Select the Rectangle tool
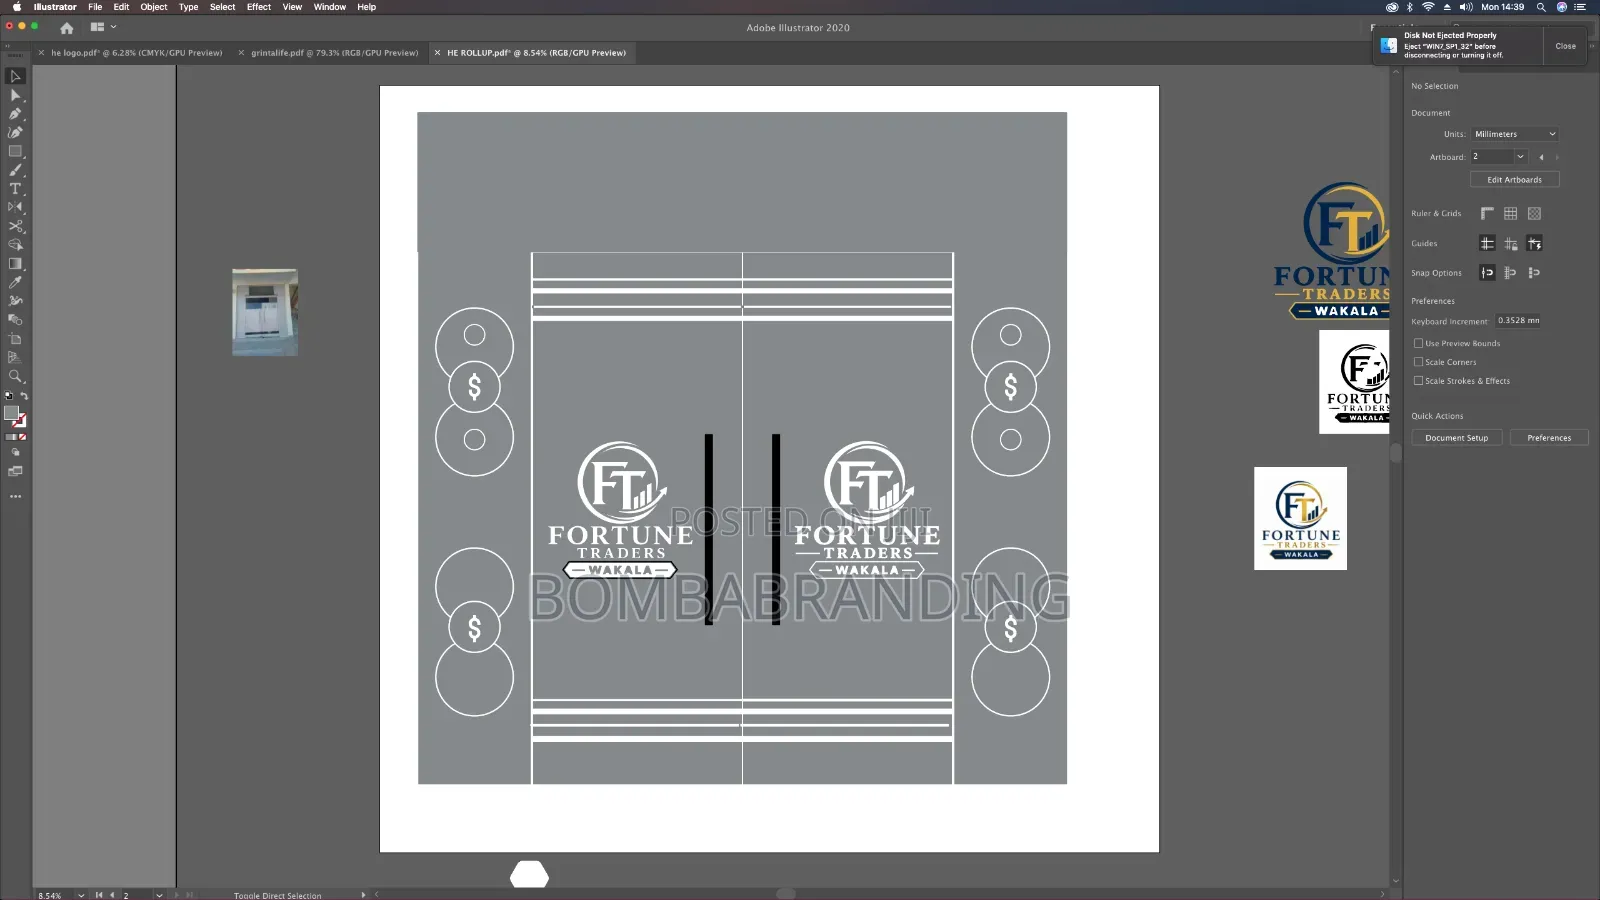 click(15, 152)
